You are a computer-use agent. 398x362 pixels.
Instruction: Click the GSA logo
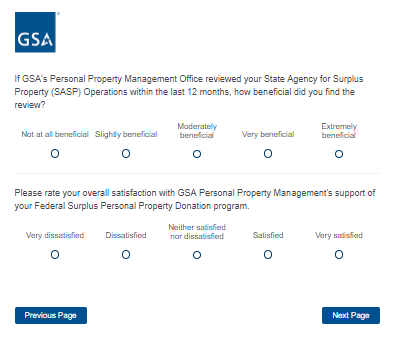tap(35, 32)
